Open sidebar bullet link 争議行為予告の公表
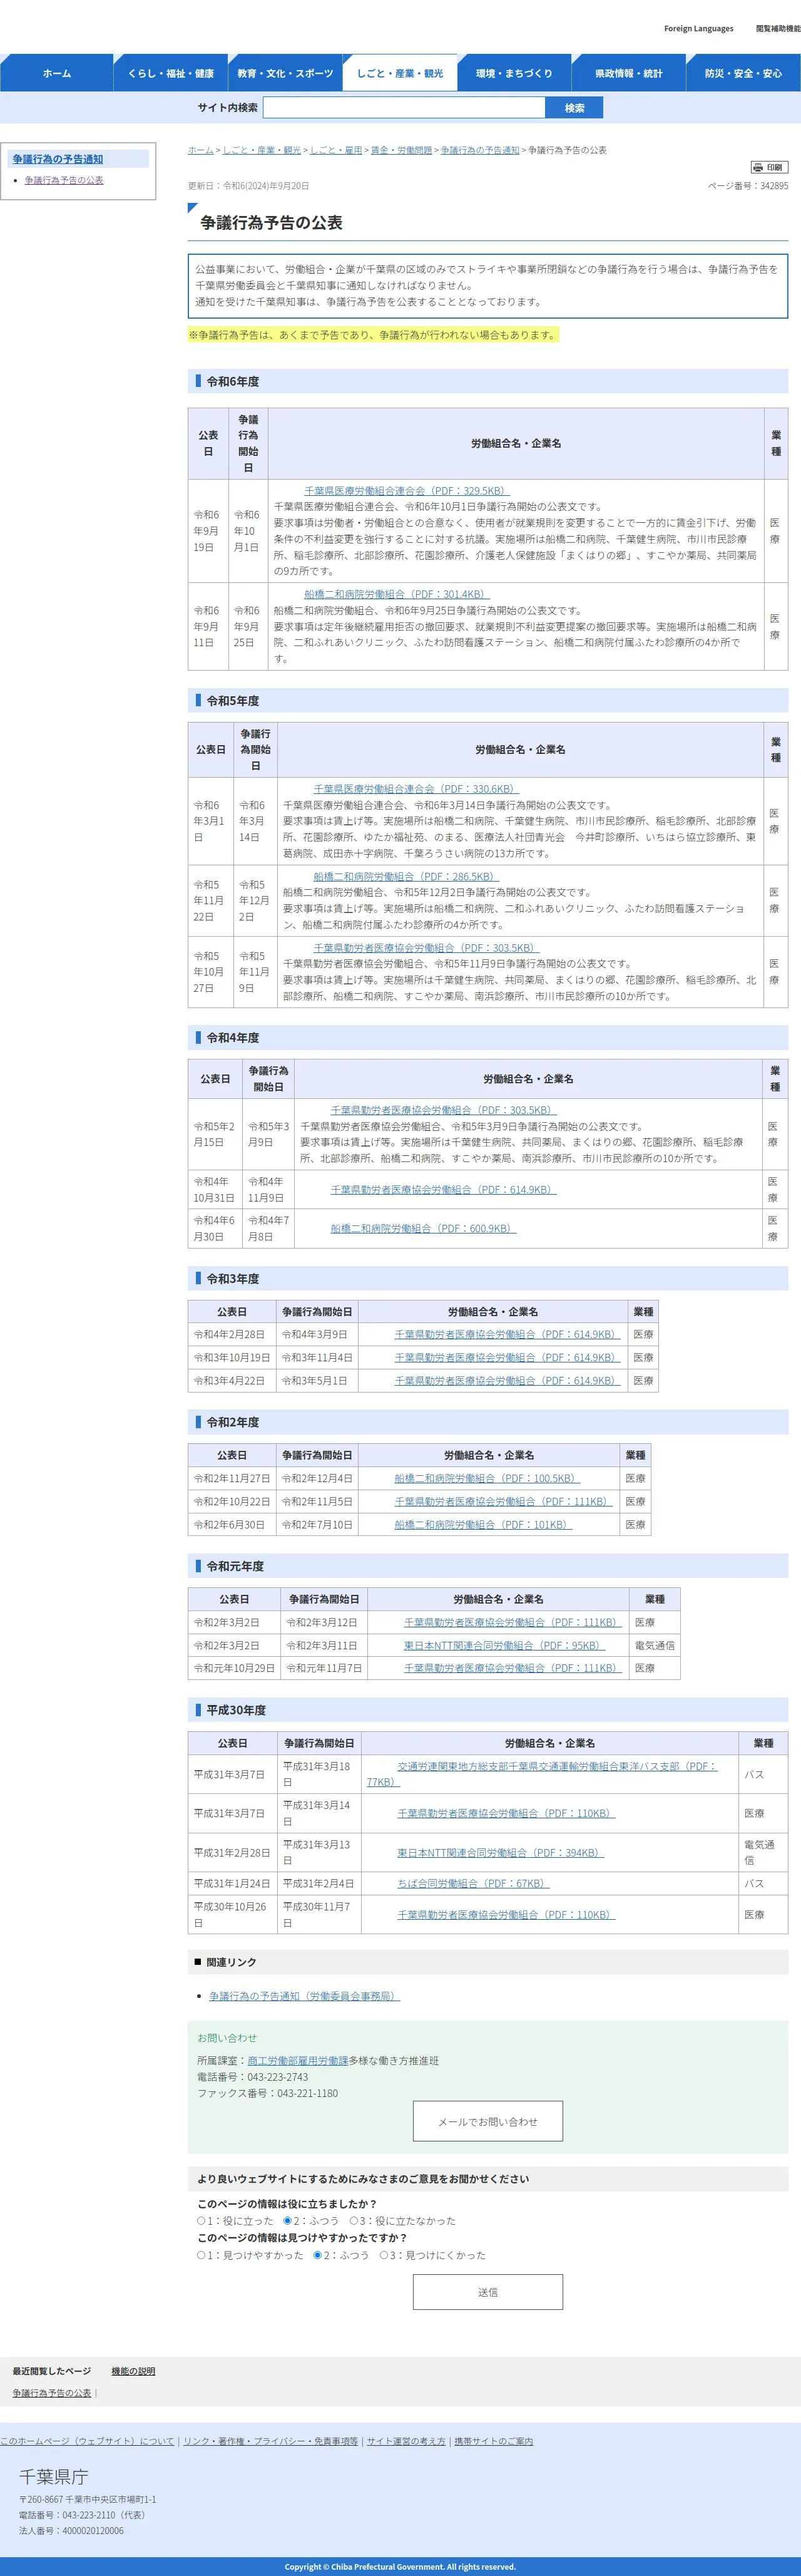The width and height of the screenshot is (801, 2576). click(64, 180)
